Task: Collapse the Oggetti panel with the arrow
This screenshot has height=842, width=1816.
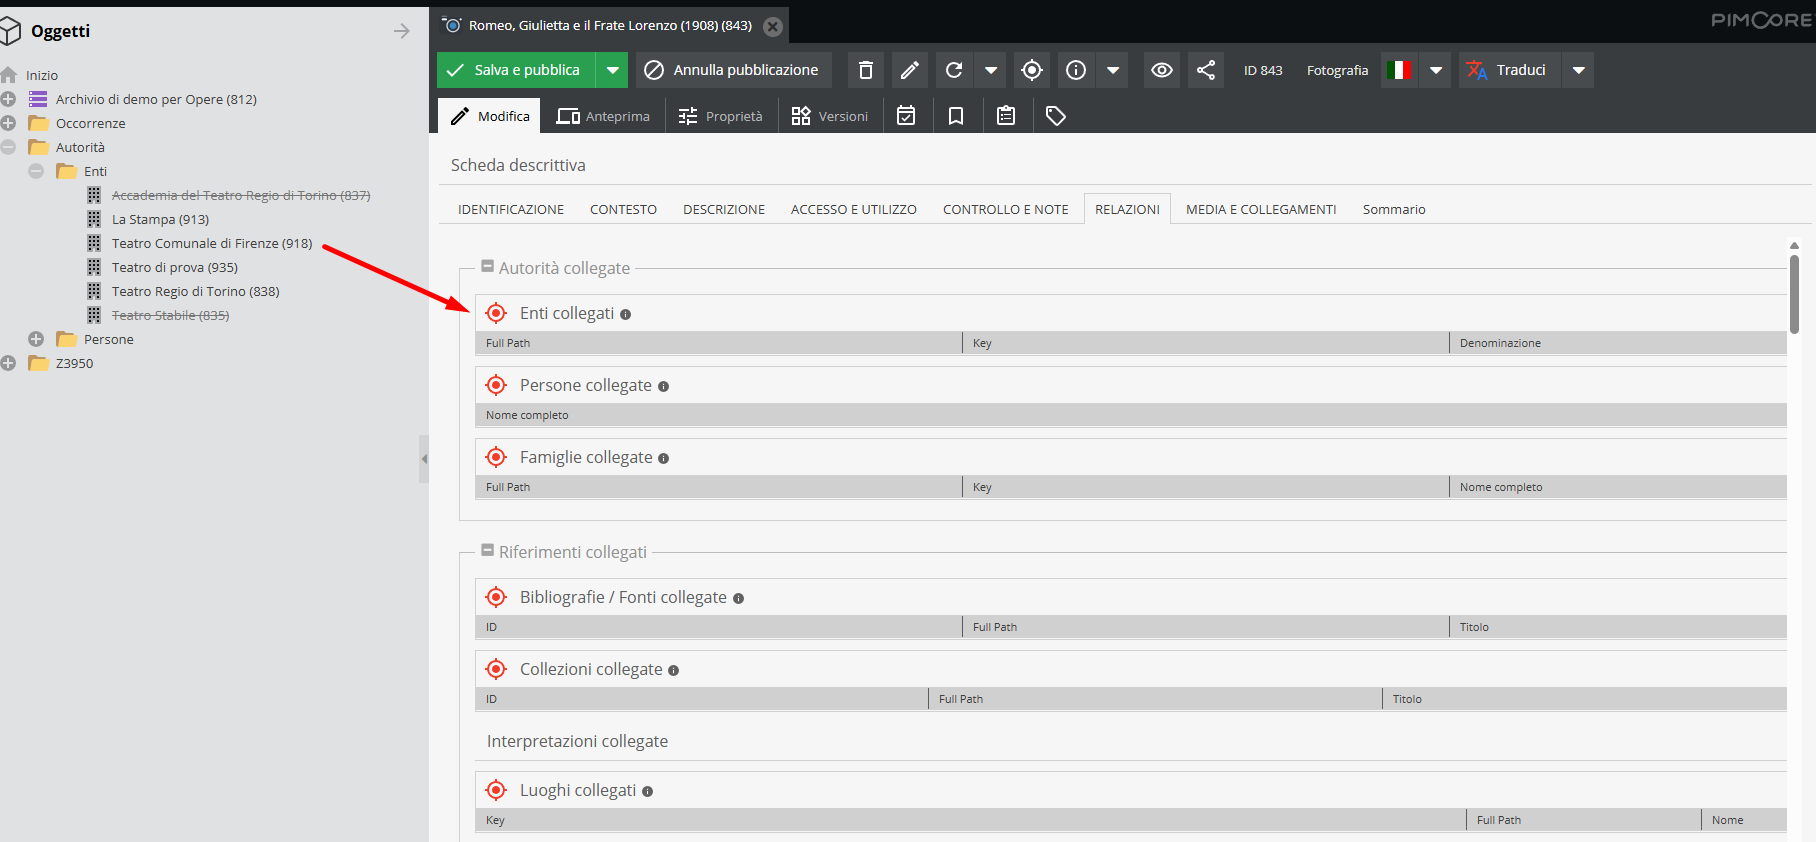Action: point(402,31)
